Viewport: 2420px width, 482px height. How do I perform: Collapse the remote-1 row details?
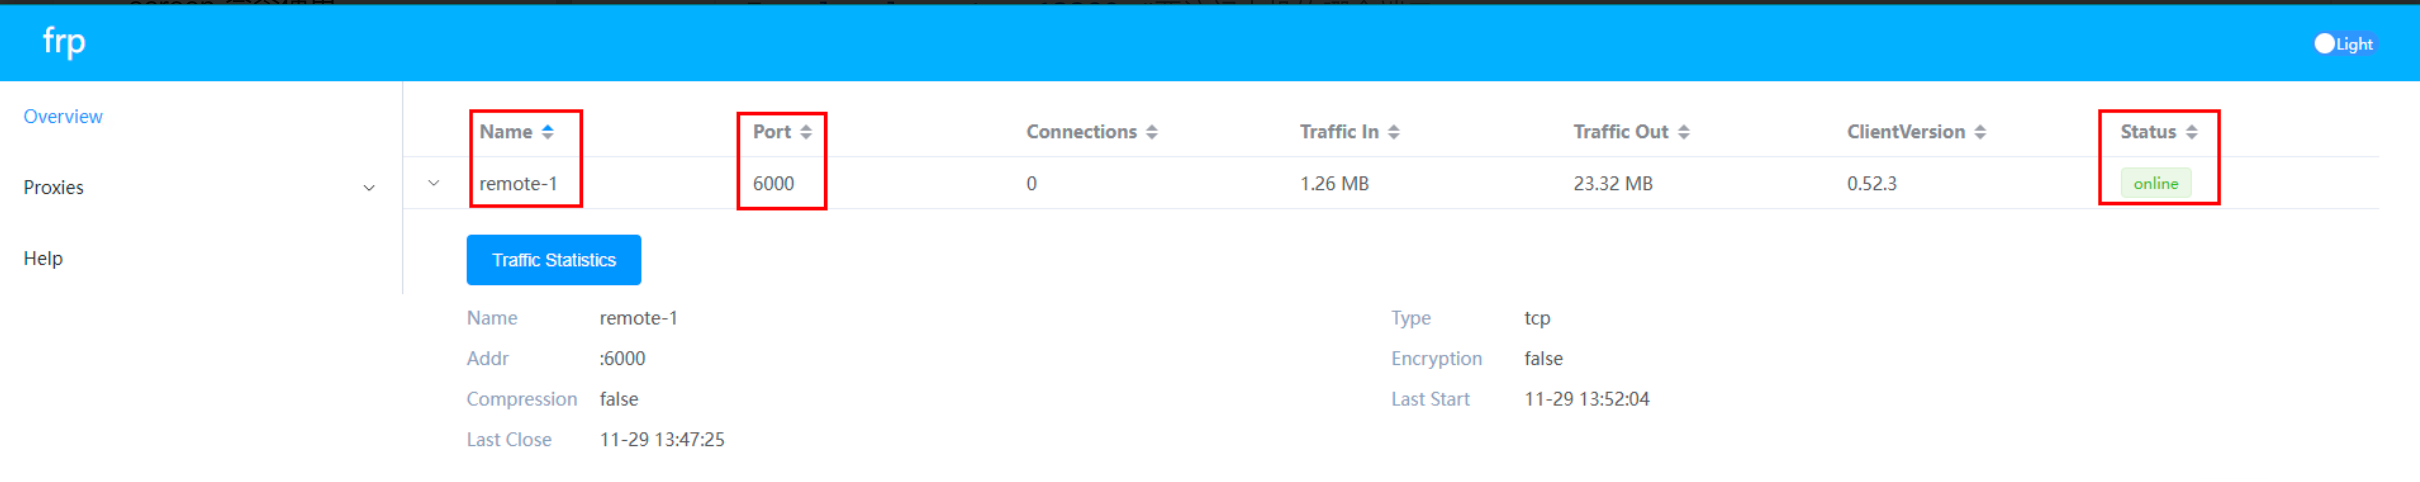(434, 183)
